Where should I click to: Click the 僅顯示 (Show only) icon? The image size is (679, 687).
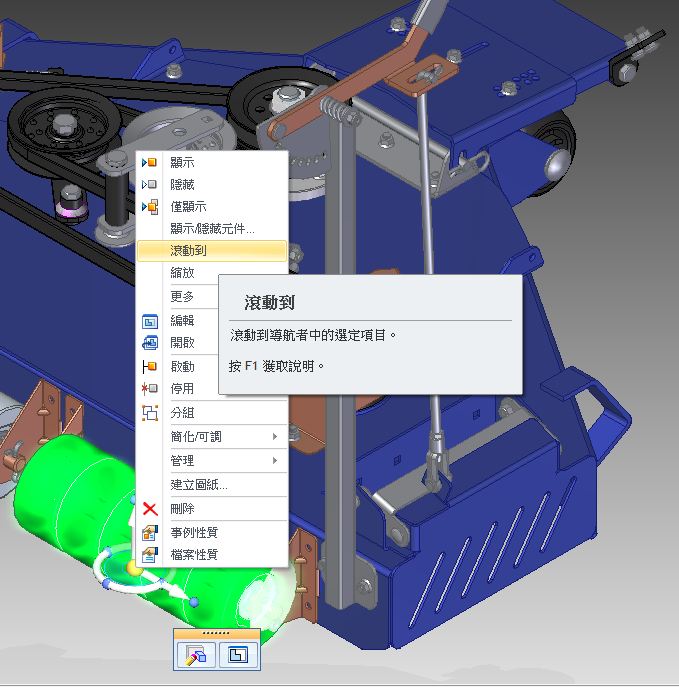coord(150,206)
